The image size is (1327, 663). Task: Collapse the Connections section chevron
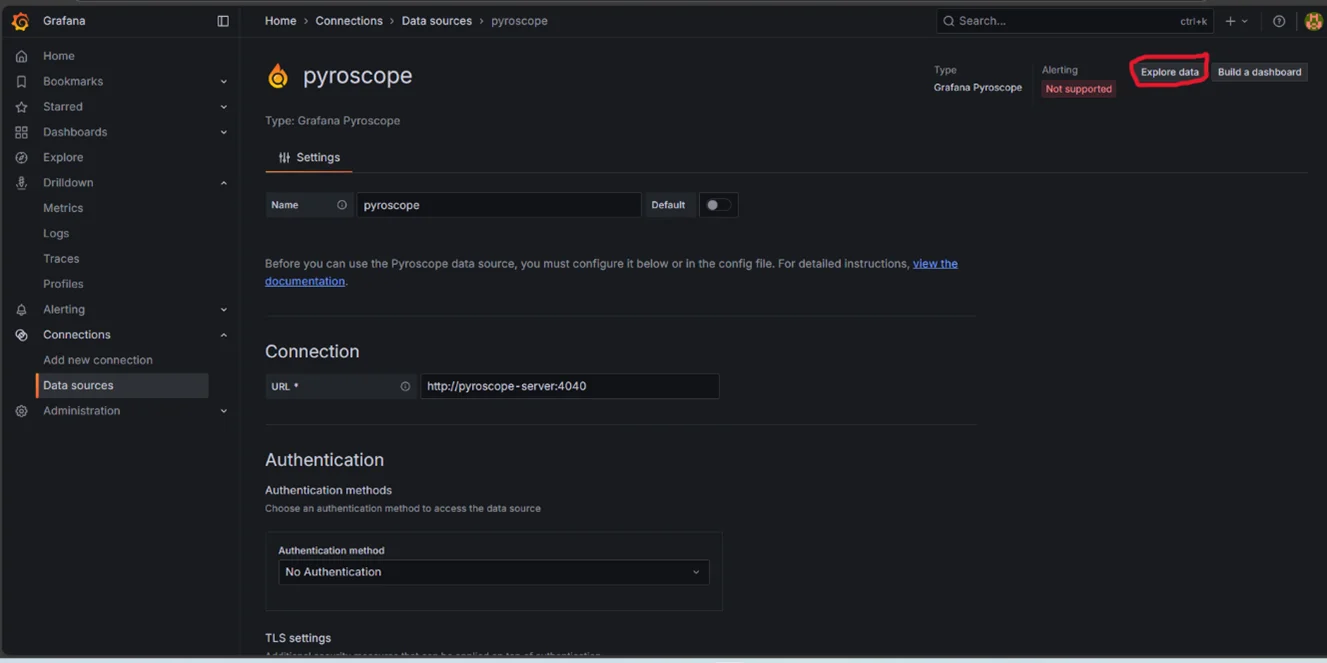pos(223,335)
